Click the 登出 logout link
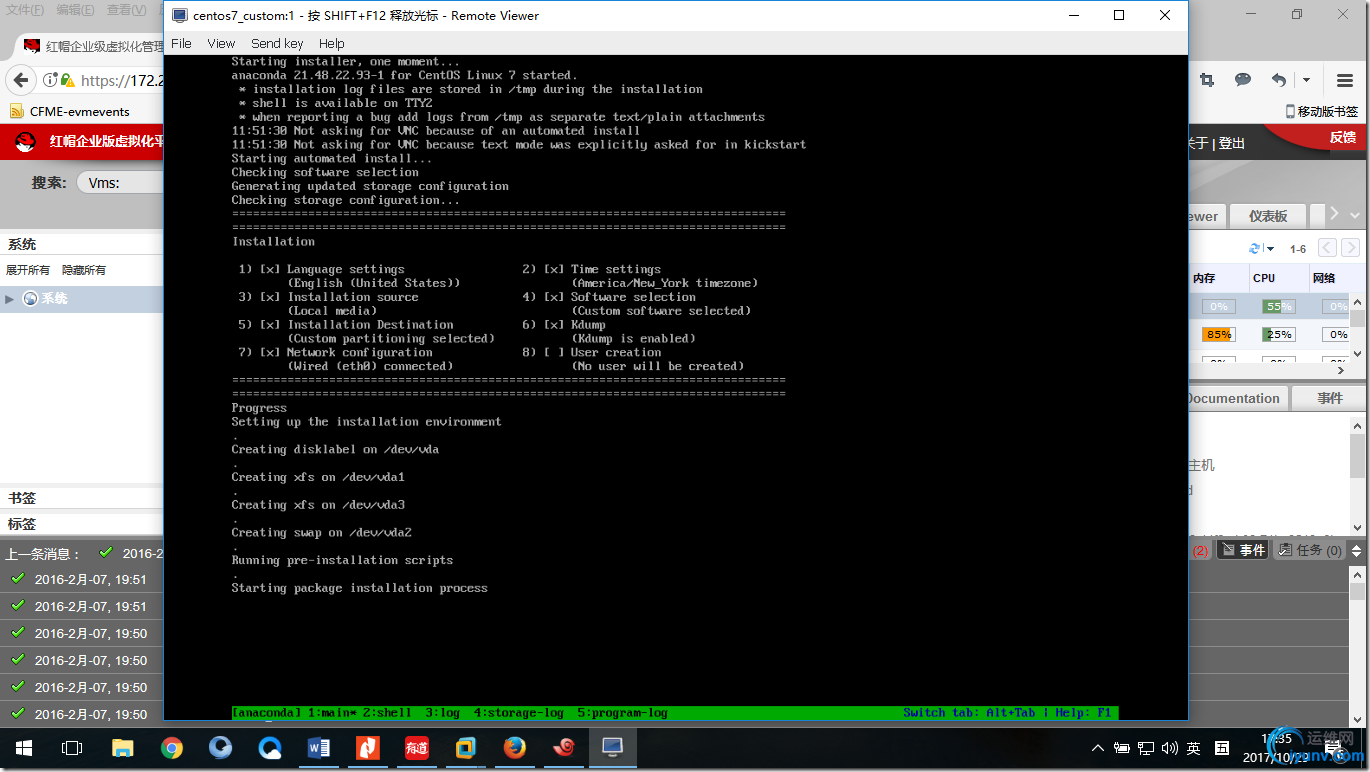Image resolution: width=1370 pixels, height=772 pixels. pos(1232,143)
